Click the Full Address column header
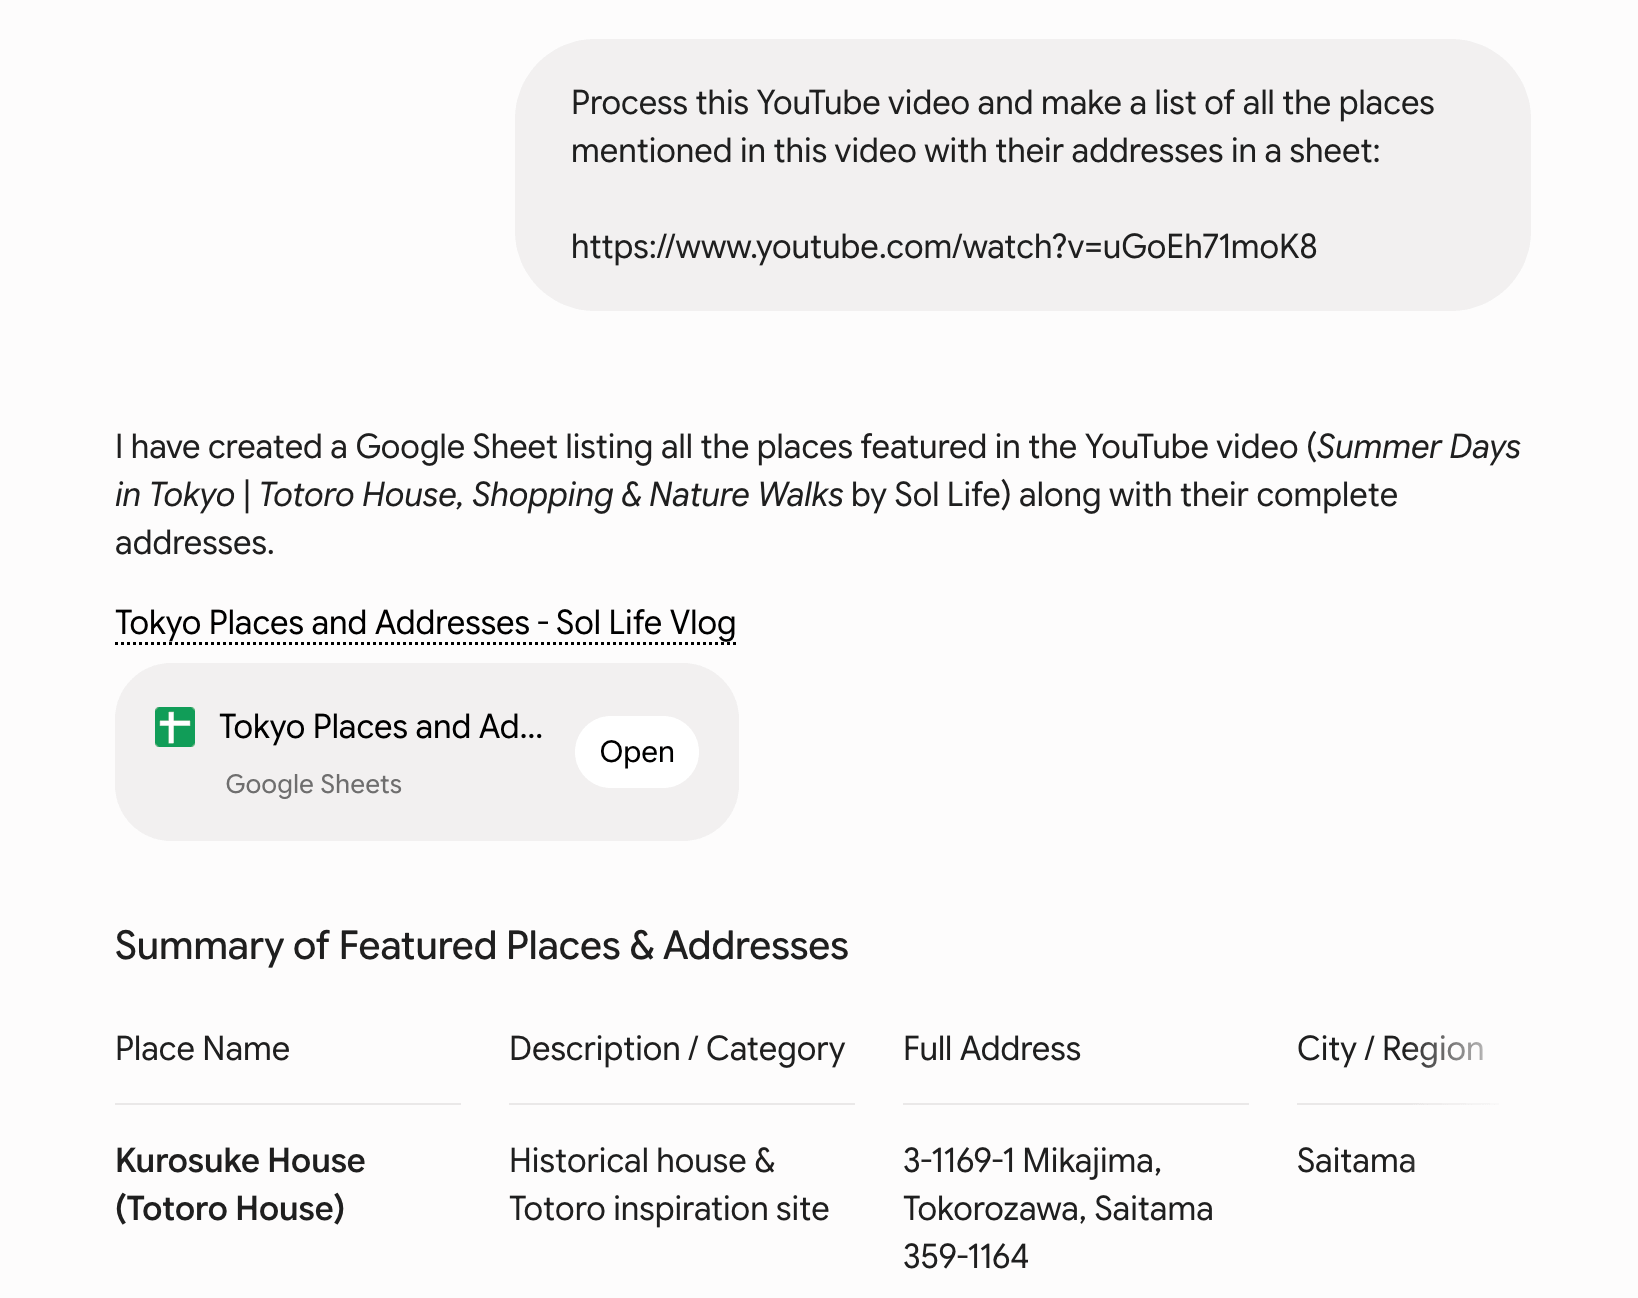This screenshot has height=1298, width=1638. (991, 1048)
